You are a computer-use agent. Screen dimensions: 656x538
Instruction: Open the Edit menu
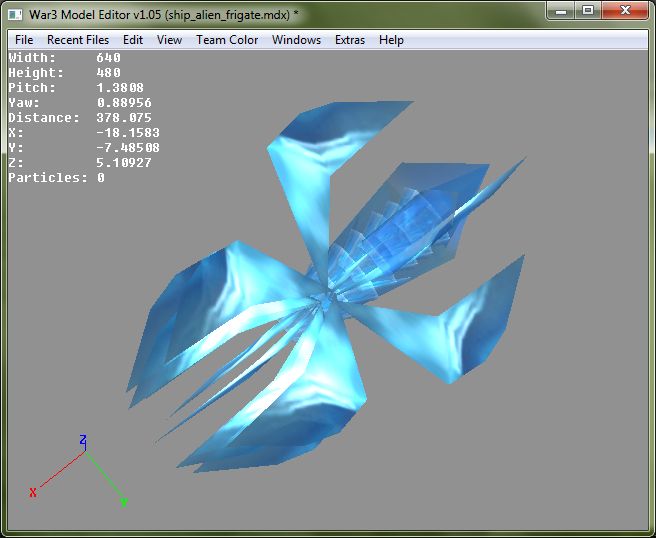point(133,40)
